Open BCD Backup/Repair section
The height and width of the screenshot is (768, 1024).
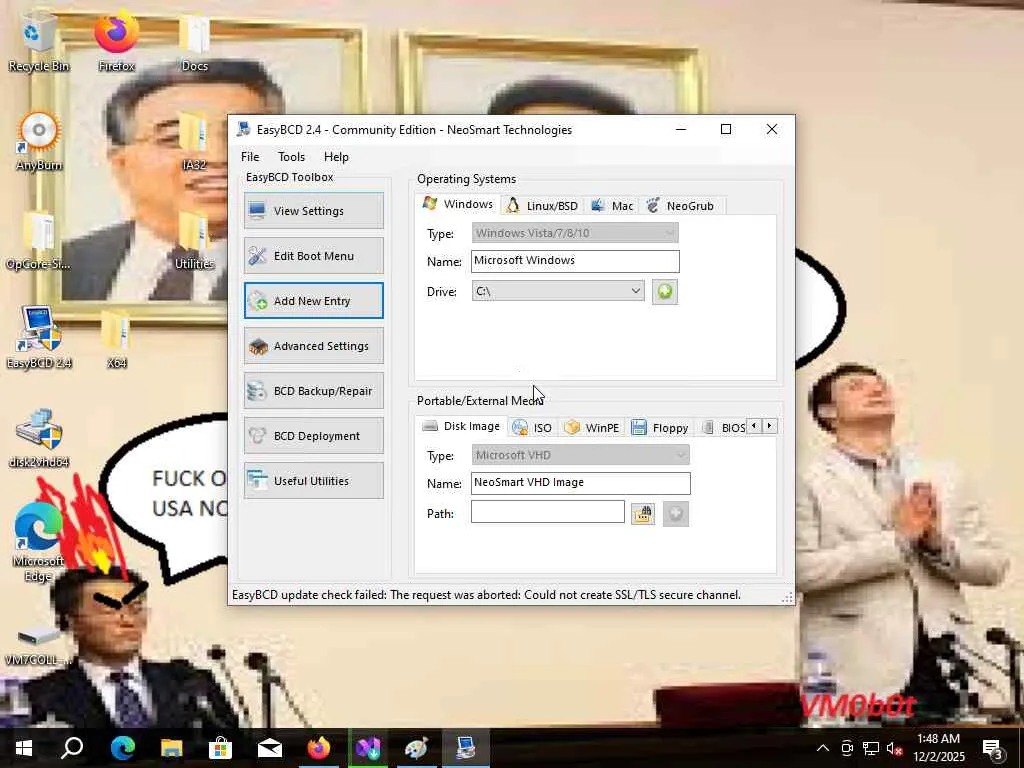313,391
